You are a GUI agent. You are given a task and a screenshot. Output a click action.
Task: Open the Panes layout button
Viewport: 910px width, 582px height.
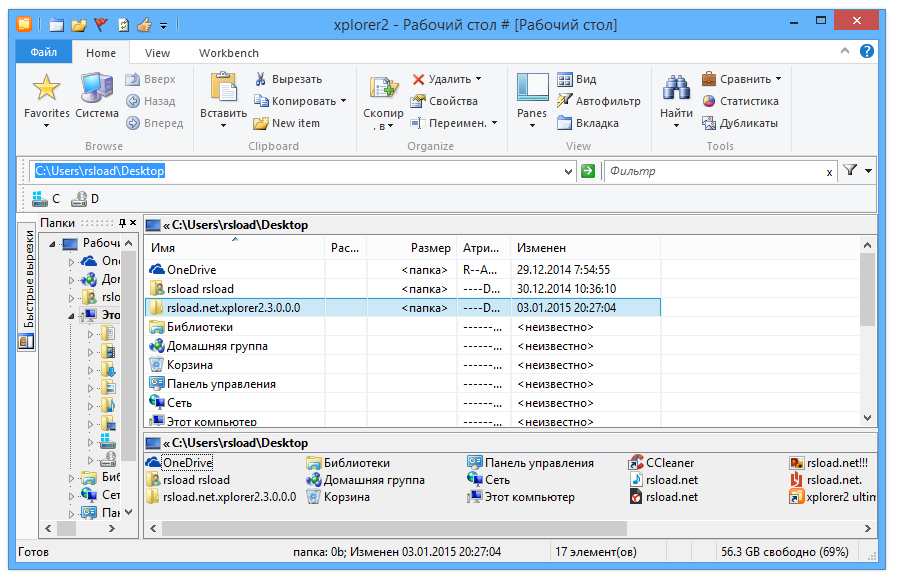[x=532, y=99]
